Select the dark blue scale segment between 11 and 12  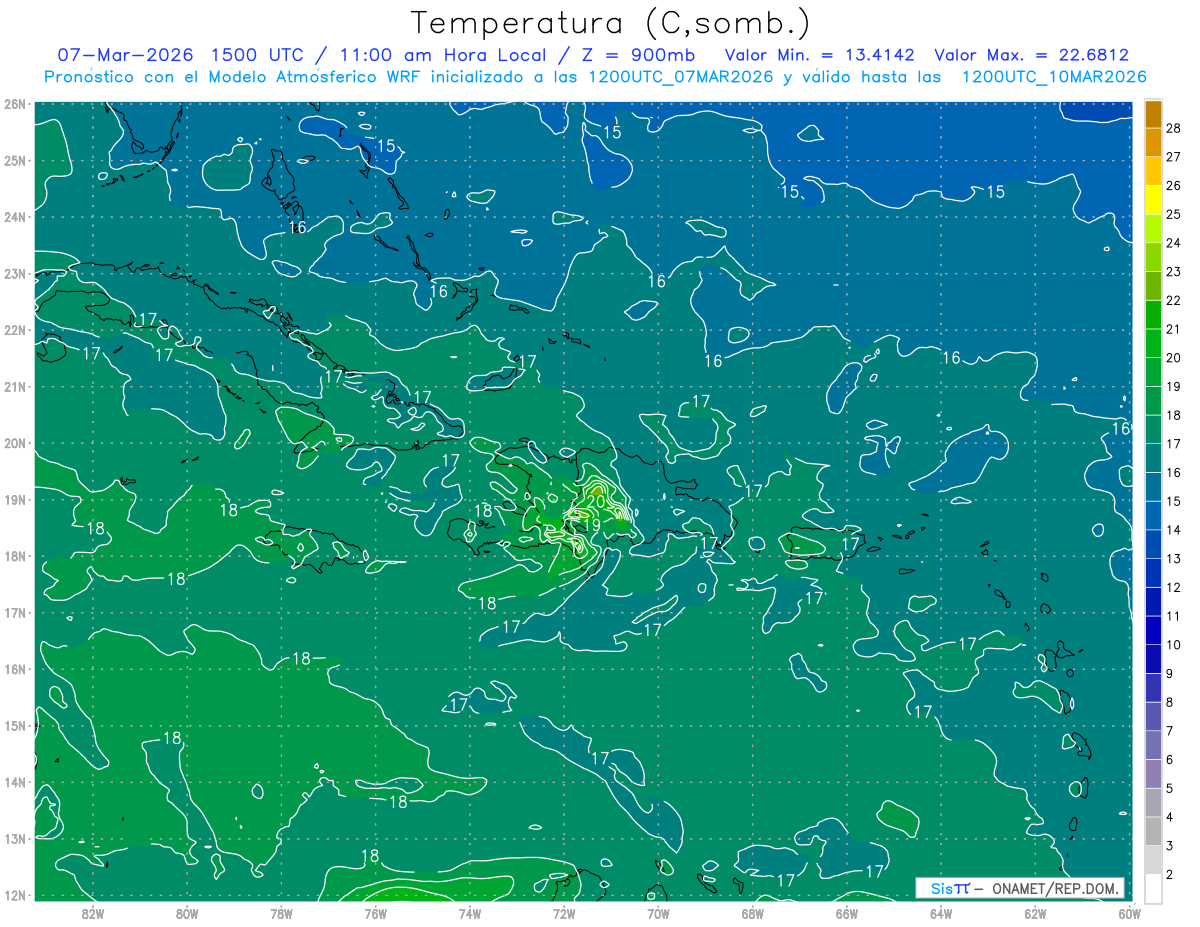point(1153,601)
